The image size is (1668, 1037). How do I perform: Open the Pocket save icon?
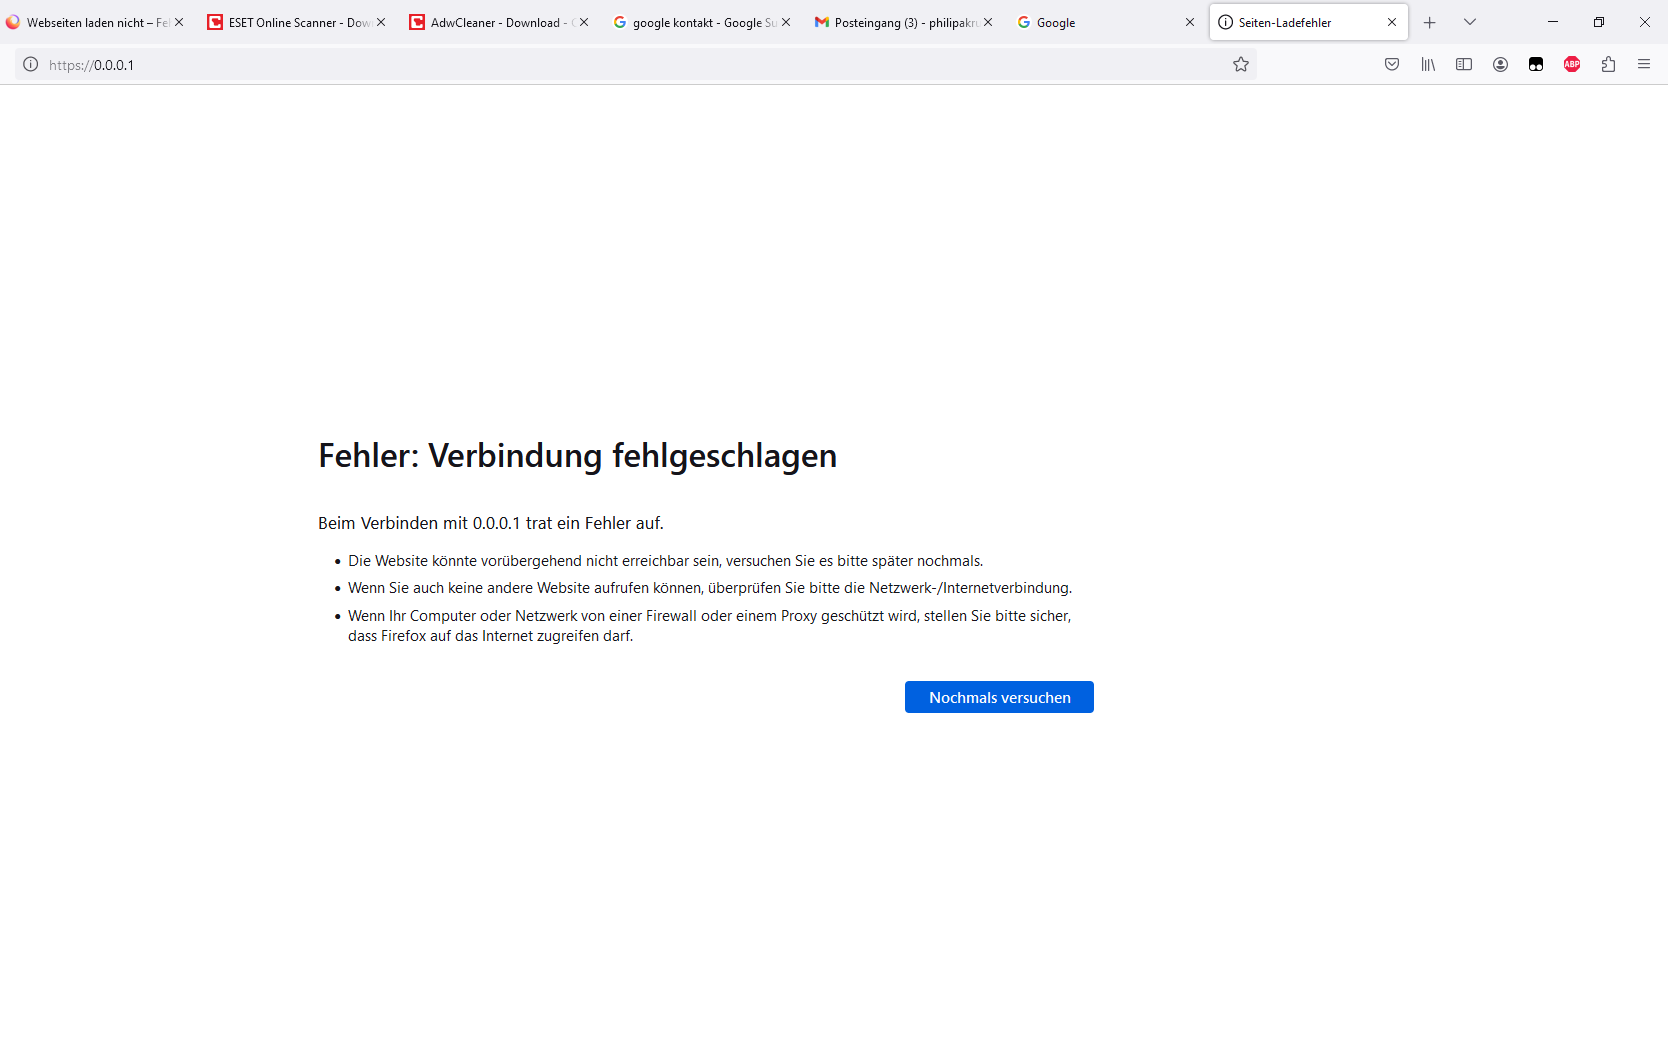click(x=1392, y=65)
